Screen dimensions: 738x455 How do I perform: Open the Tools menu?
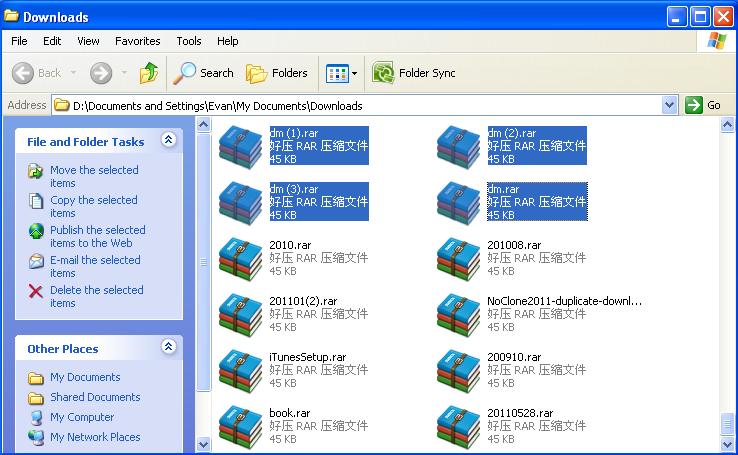(189, 41)
